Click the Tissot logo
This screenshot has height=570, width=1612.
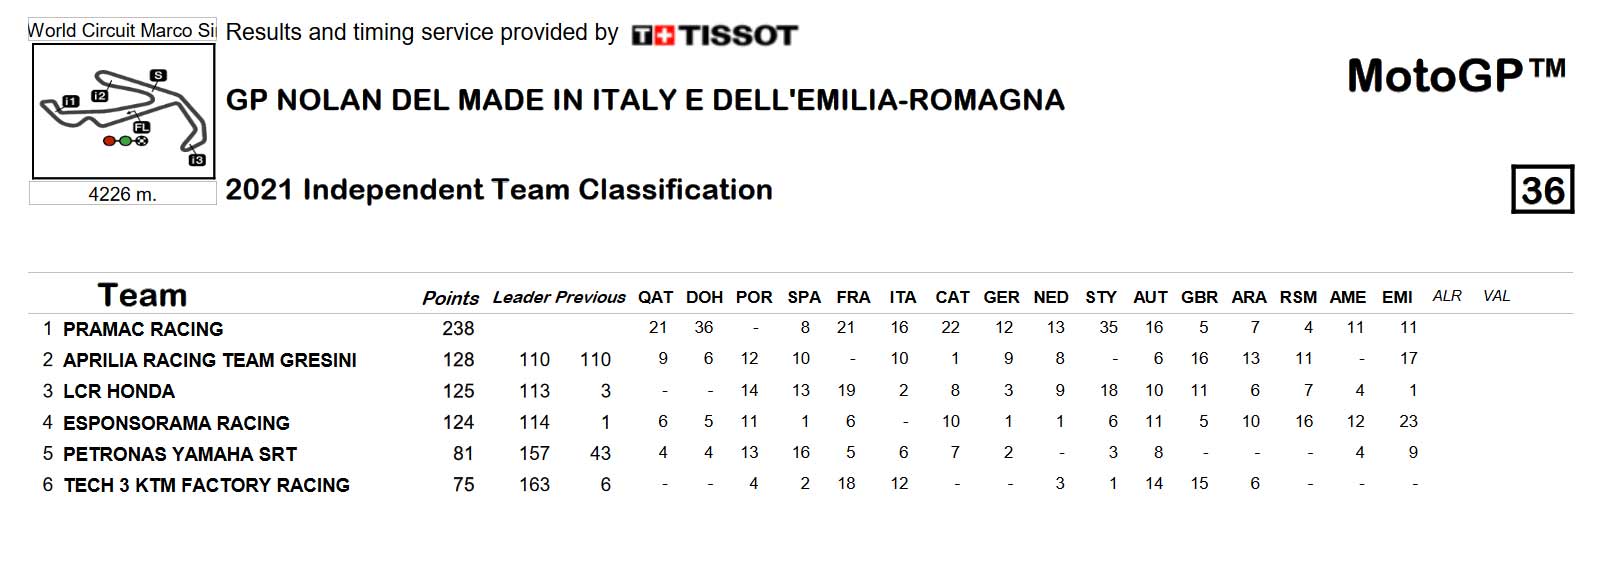(x=714, y=36)
